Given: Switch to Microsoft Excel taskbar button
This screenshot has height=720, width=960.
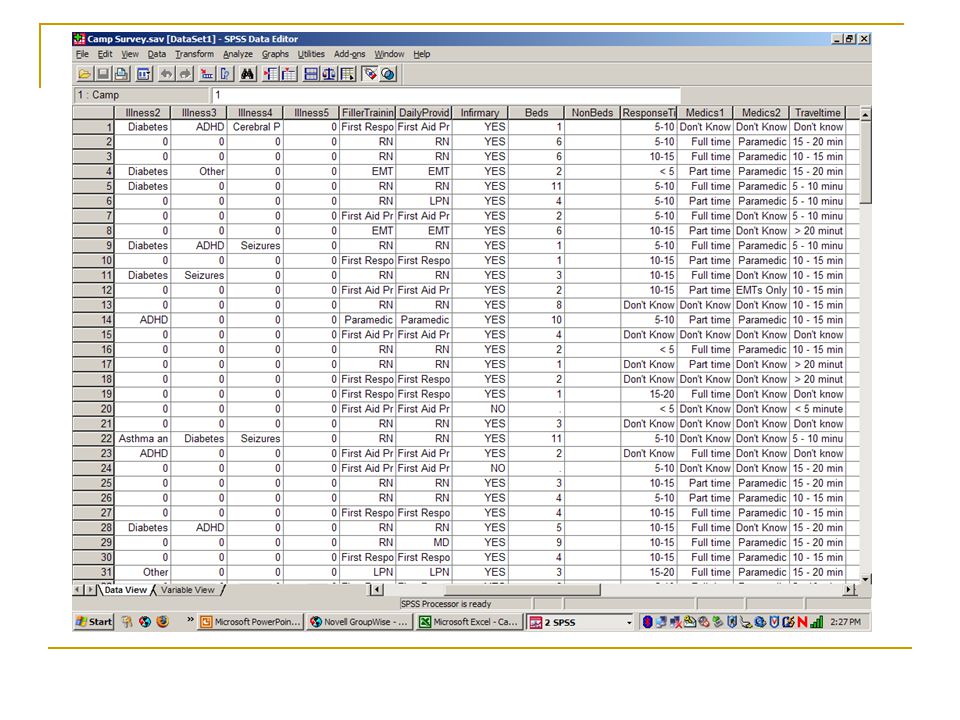Looking at the screenshot, I should tap(469, 622).
